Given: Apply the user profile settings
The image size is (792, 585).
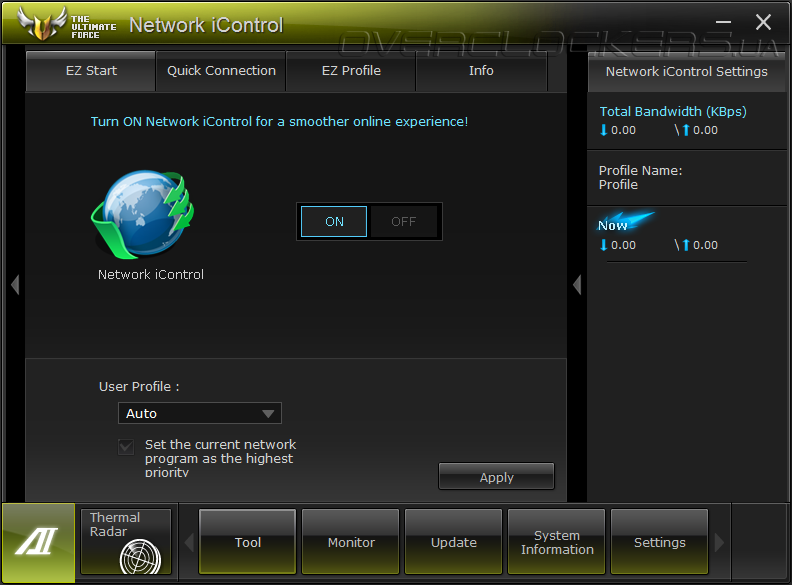Looking at the screenshot, I should click(497, 476).
